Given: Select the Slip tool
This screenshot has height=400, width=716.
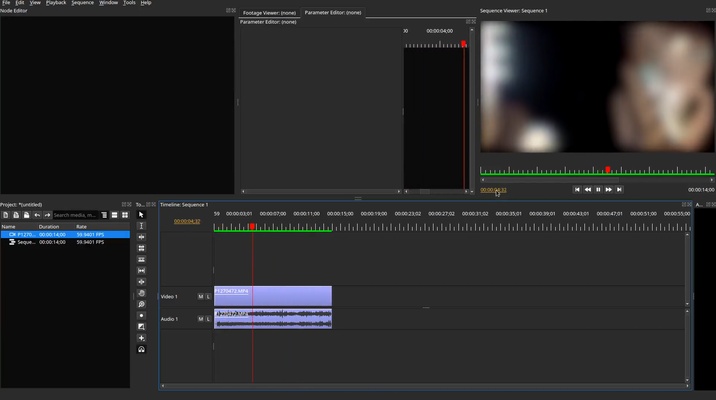Looking at the screenshot, I should pyautogui.click(x=141, y=271).
